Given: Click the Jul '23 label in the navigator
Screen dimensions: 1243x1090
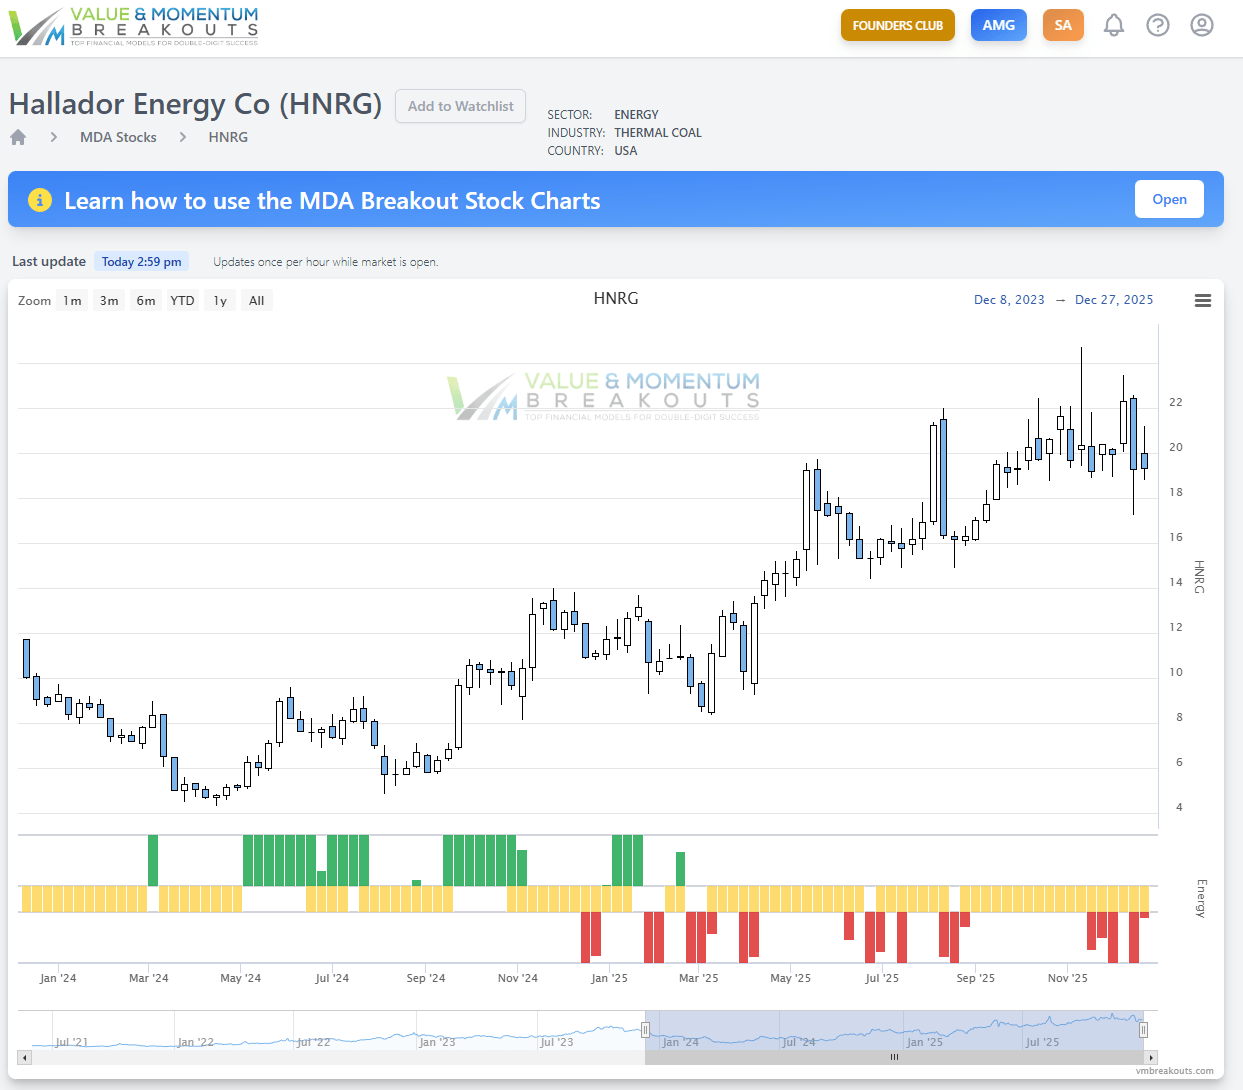Looking at the screenshot, I should pyautogui.click(x=557, y=1042).
